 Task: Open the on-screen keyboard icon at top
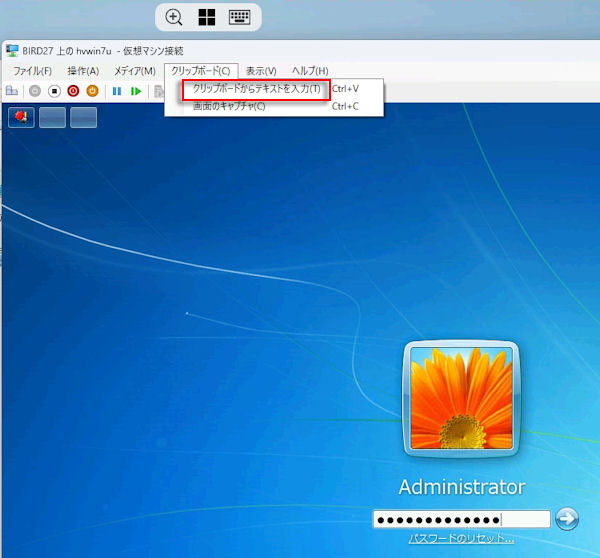click(240, 17)
